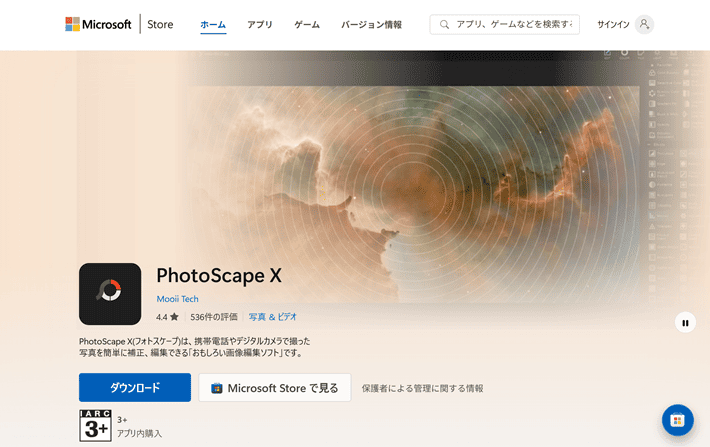
Task: Click the ダウンロード button
Action: pyautogui.click(x=135, y=388)
